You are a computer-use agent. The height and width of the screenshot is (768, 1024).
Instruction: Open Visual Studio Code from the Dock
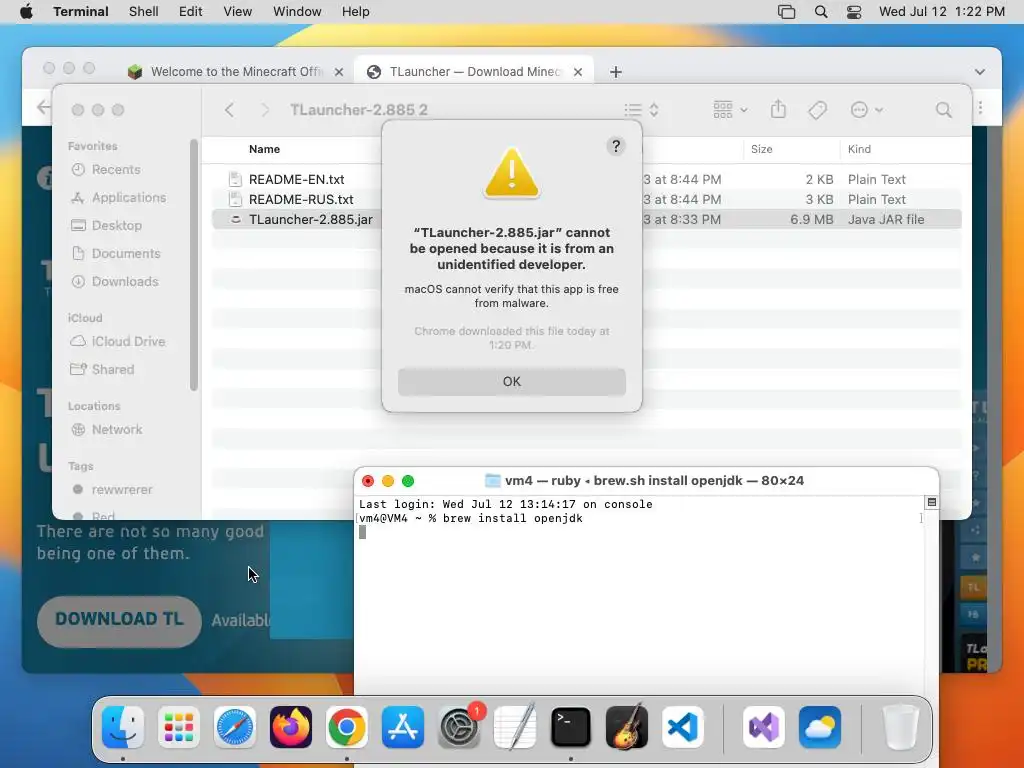682,727
